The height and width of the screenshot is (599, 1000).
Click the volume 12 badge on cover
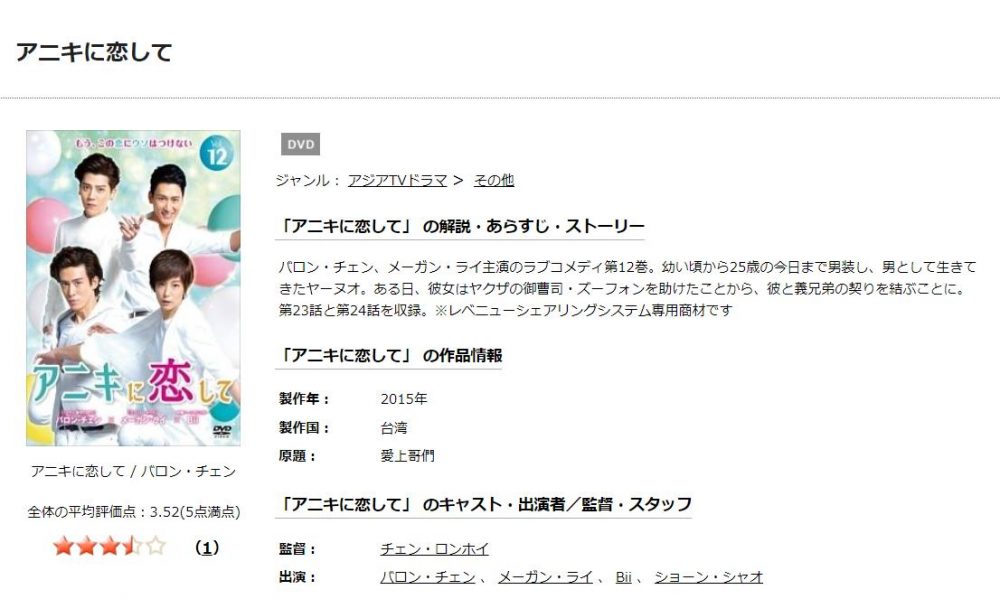pyautogui.click(x=217, y=153)
